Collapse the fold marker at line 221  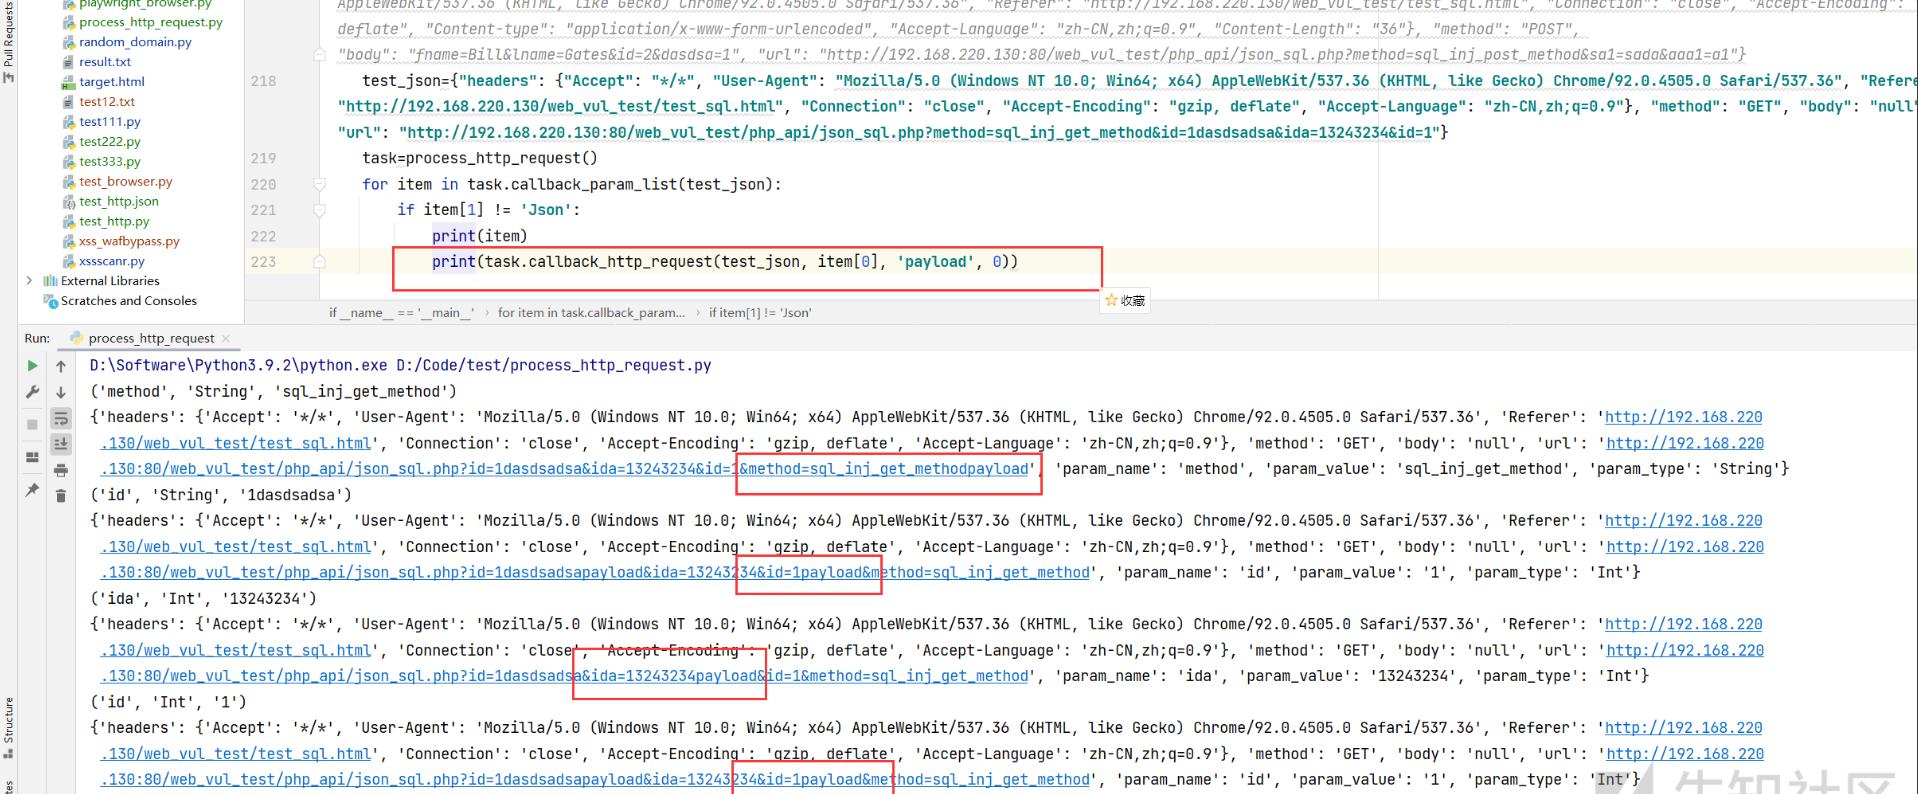tap(320, 210)
